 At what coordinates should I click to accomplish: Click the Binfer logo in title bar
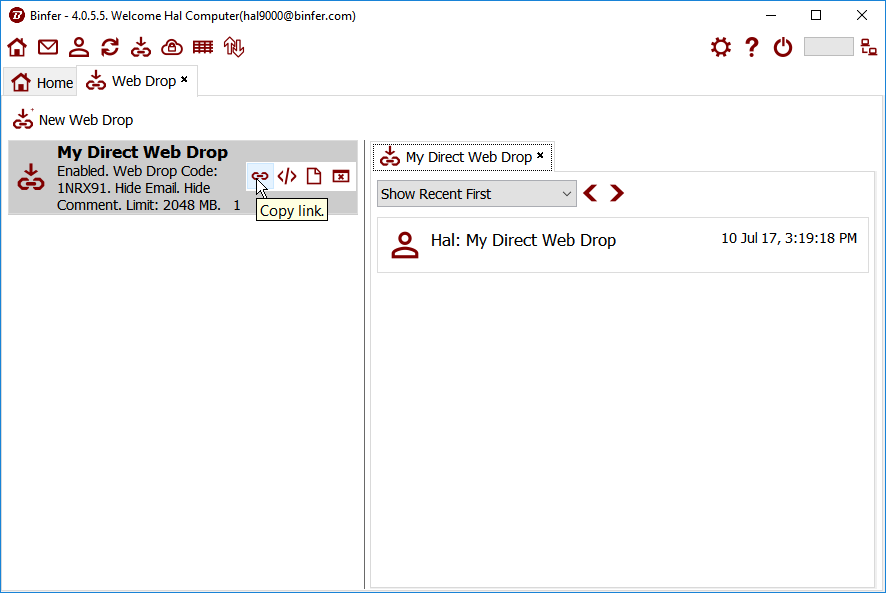pyautogui.click(x=17, y=15)
